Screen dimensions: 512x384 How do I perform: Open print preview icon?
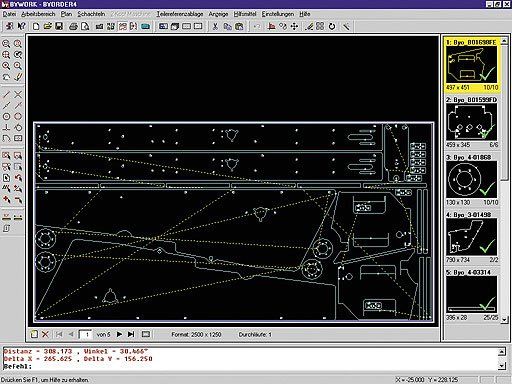85,26
